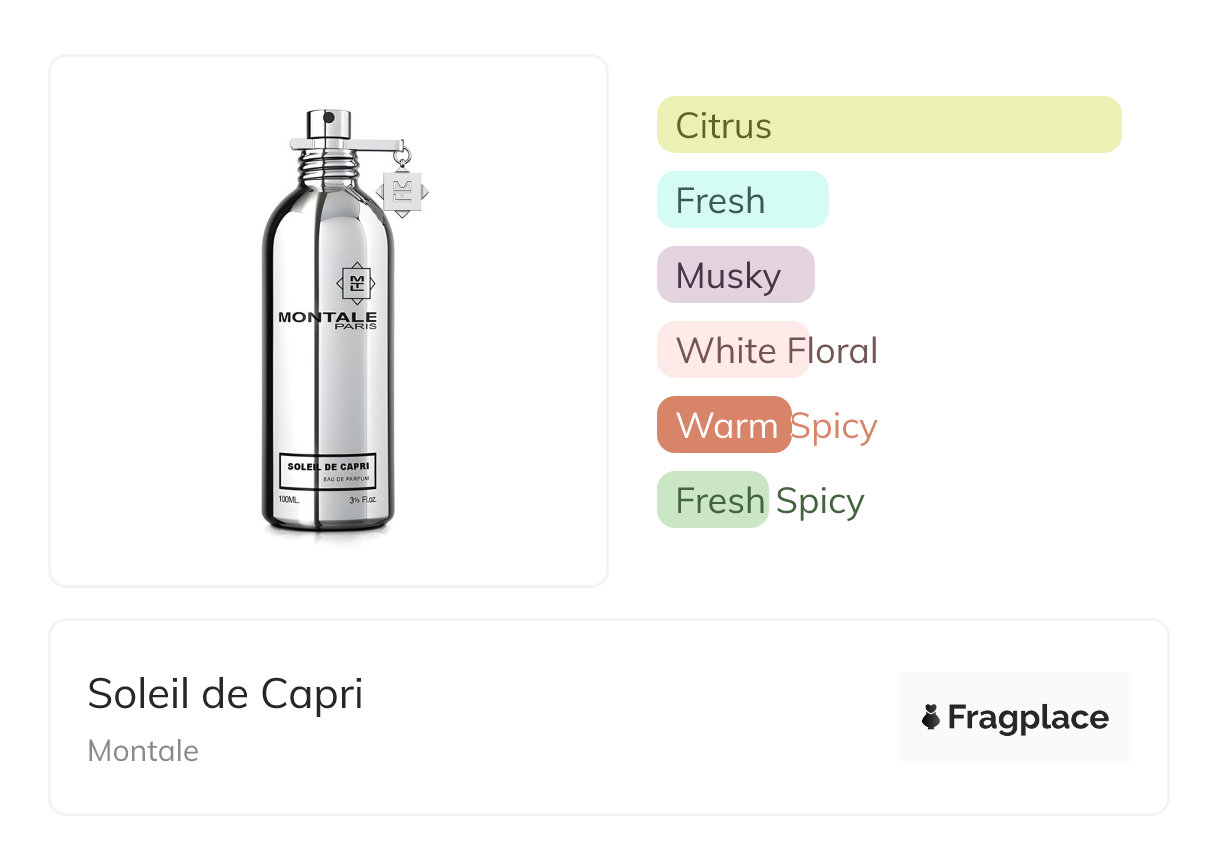The image size is (1218, 864).
Task: Select the mint Fresh accord bar
Action: (x=742, y=200)
